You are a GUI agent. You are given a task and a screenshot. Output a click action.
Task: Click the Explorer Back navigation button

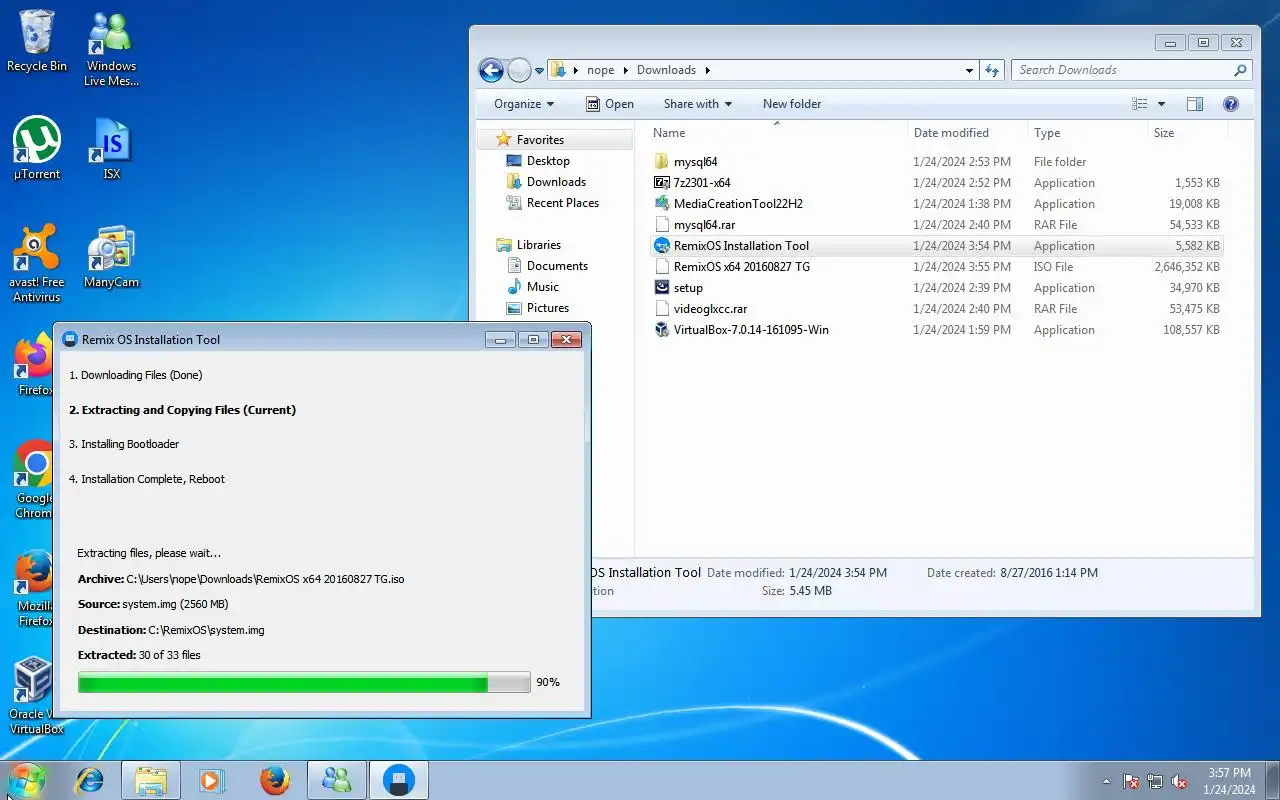tap(491, 70)
